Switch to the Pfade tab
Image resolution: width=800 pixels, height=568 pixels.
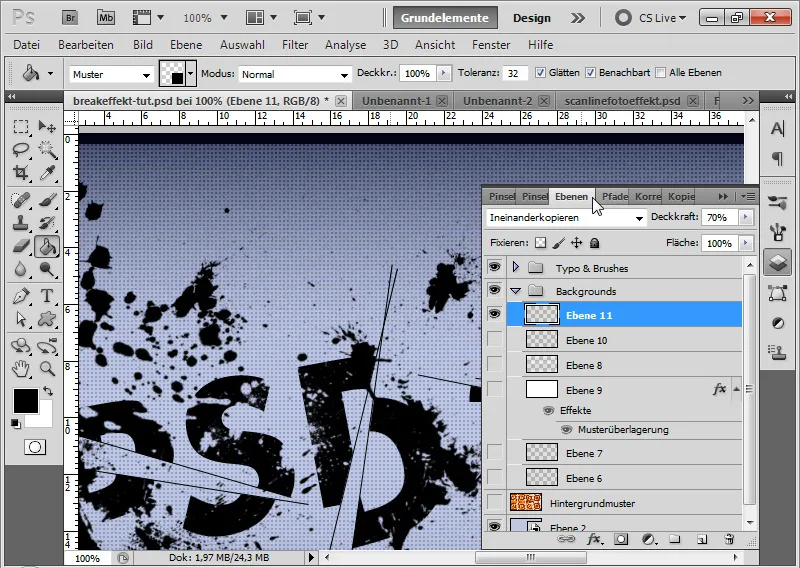click(614, 196)
